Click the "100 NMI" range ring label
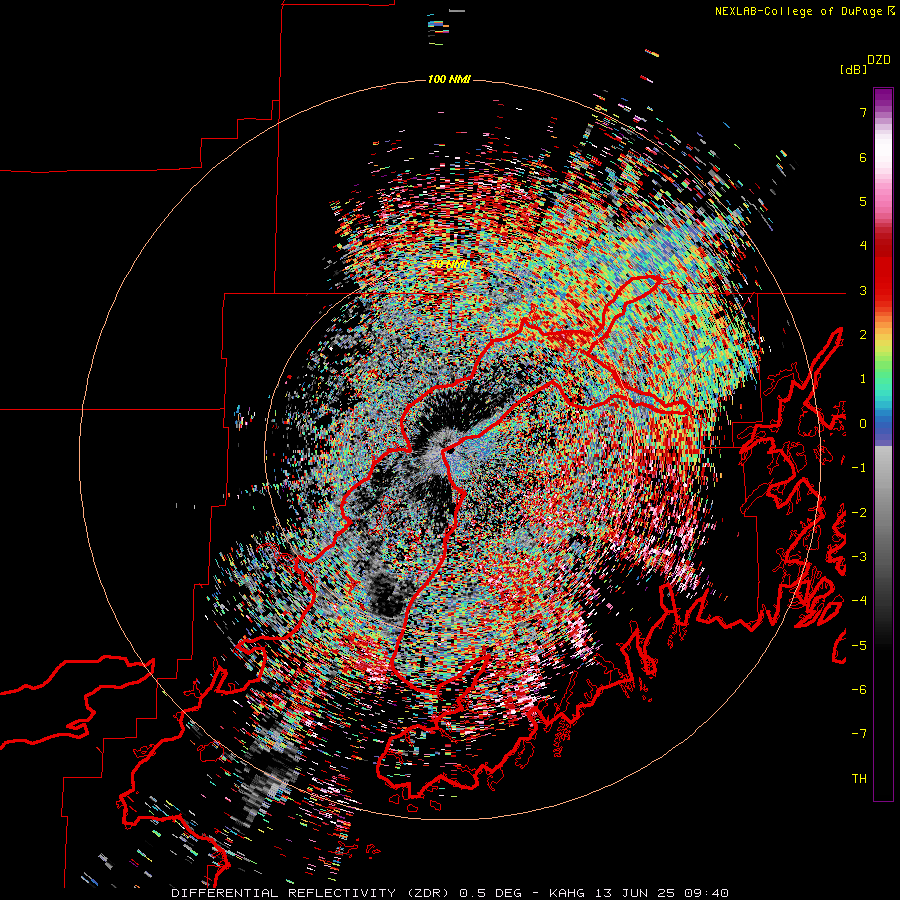The image size is (900, 900). [x=449, y=79]
